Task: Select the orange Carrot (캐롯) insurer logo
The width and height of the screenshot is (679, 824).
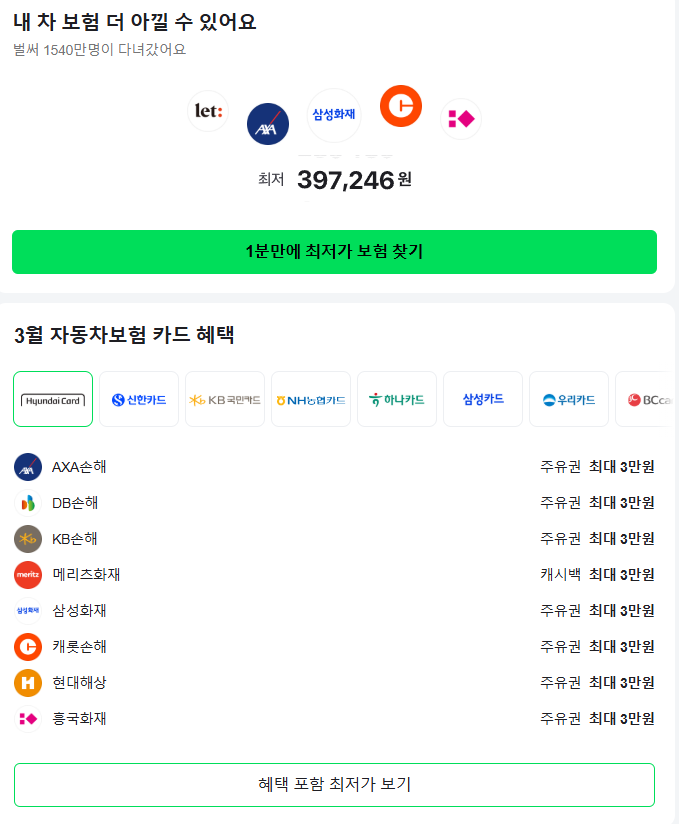Action: pos(400,105)
